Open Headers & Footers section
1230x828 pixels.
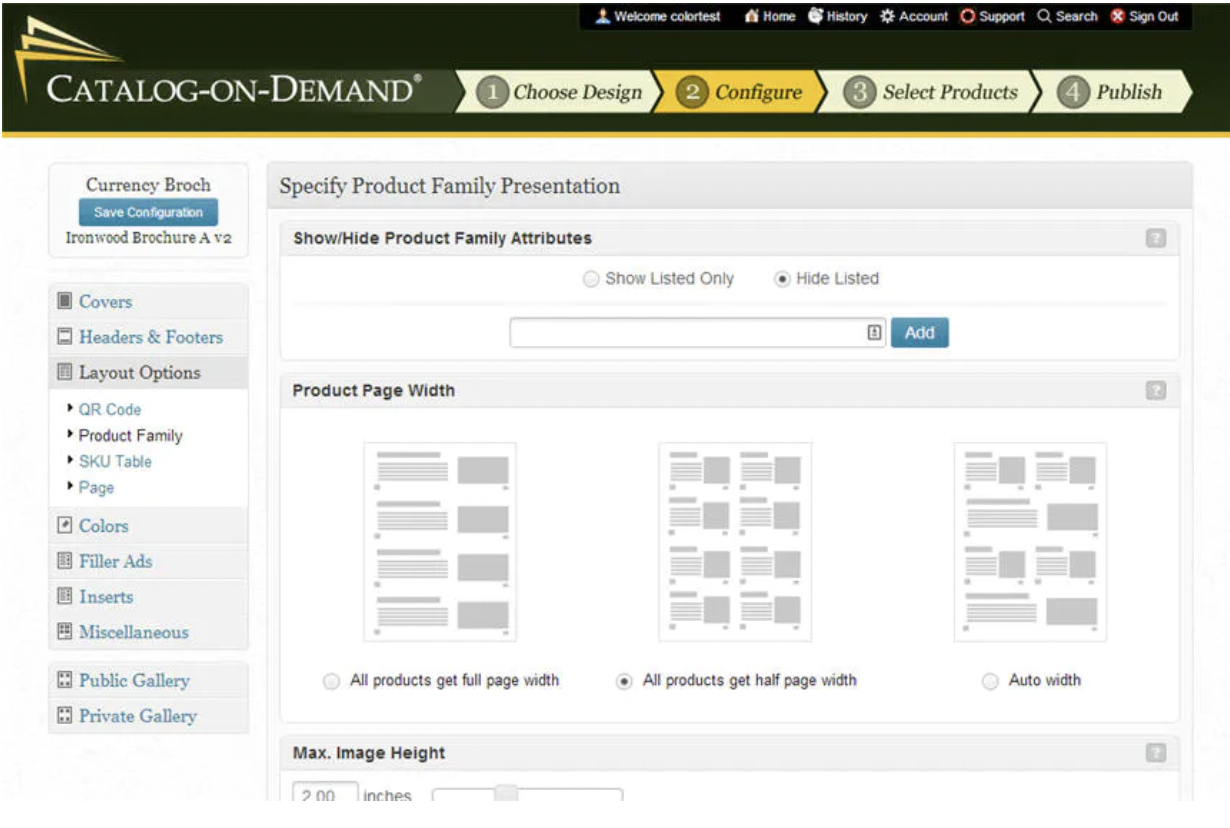[x=148, y=337]
